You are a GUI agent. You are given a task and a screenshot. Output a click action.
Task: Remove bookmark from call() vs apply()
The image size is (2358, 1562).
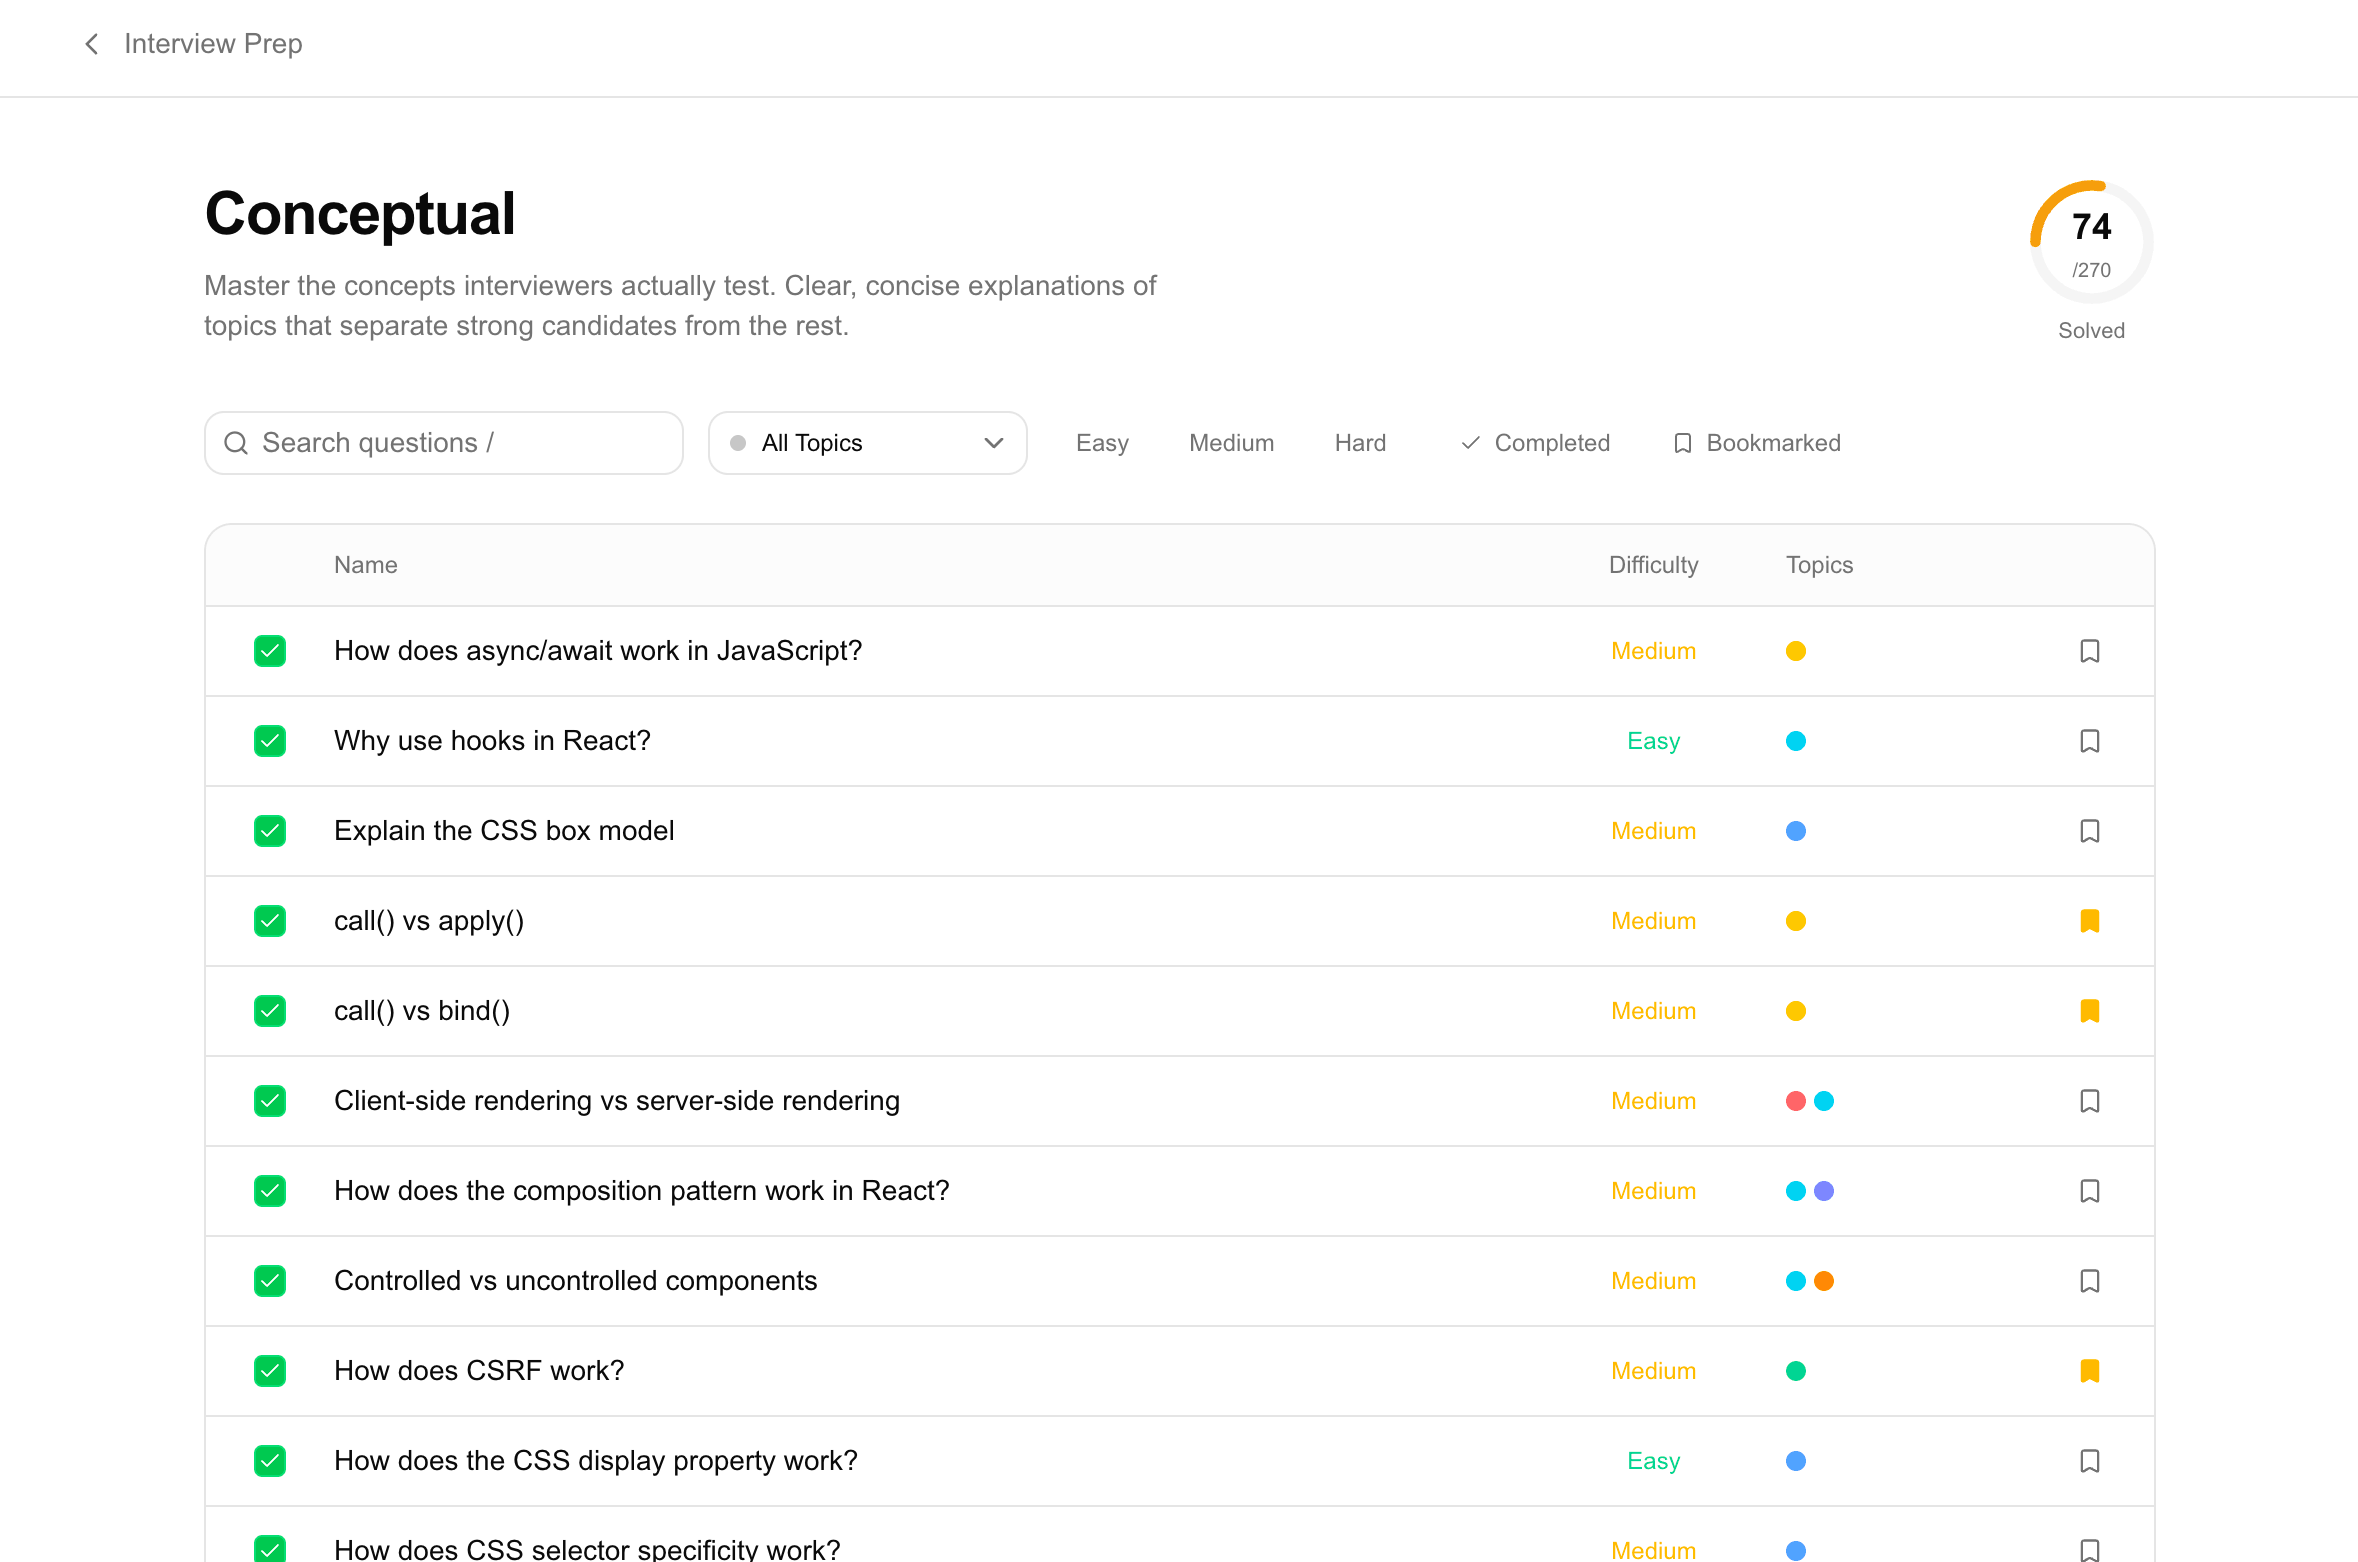2089,921
